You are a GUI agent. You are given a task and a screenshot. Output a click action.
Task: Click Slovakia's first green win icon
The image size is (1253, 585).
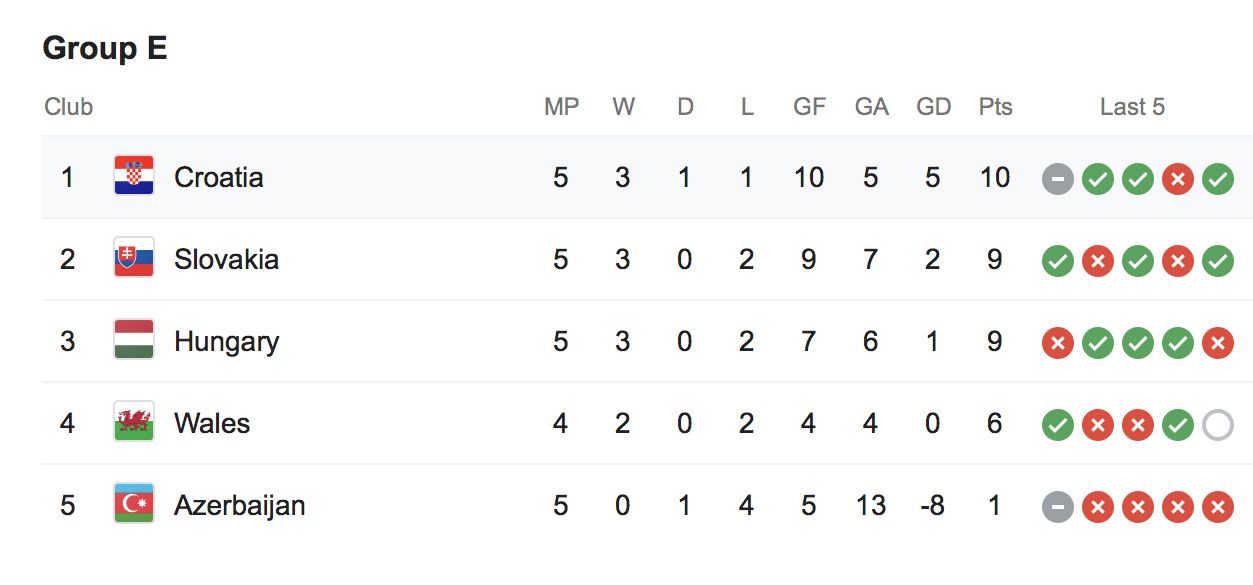click(1057, 261)
